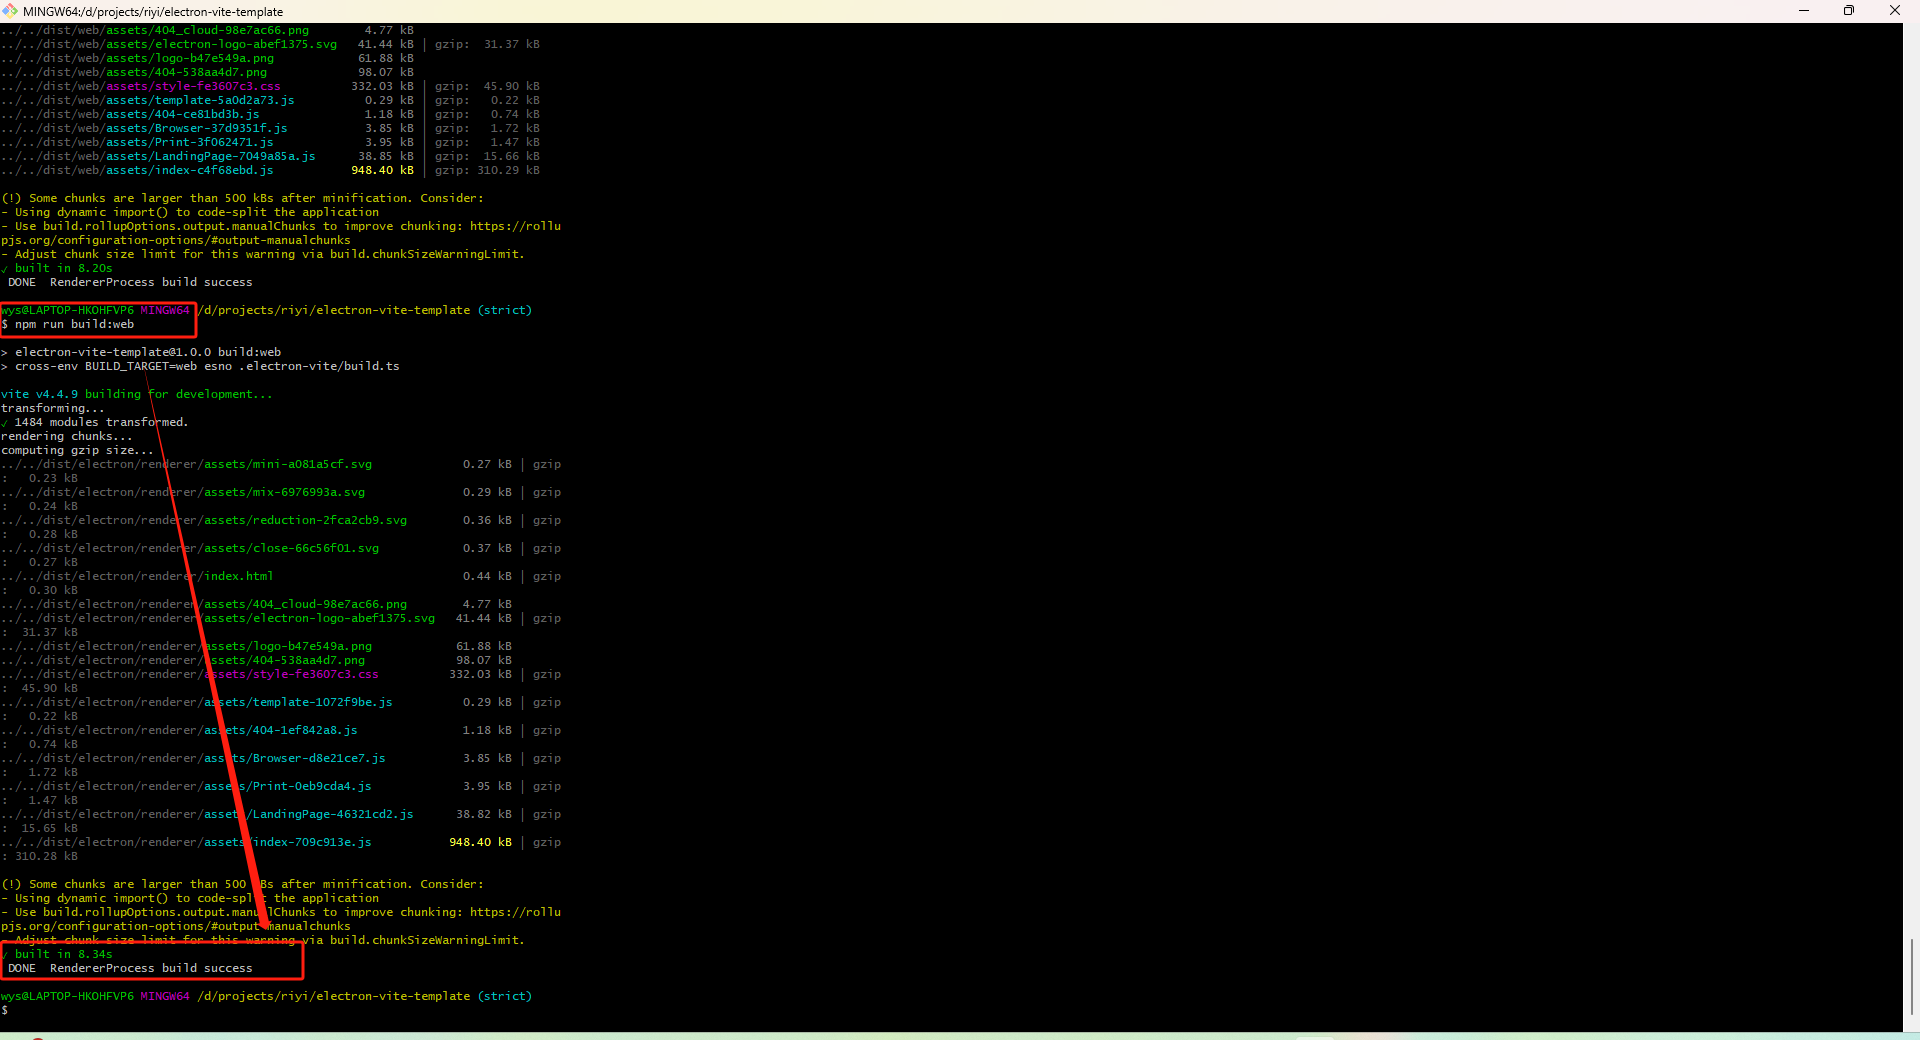Click the restore-down window button
Viewport: 1920px width, 1040px height.
1849,11
